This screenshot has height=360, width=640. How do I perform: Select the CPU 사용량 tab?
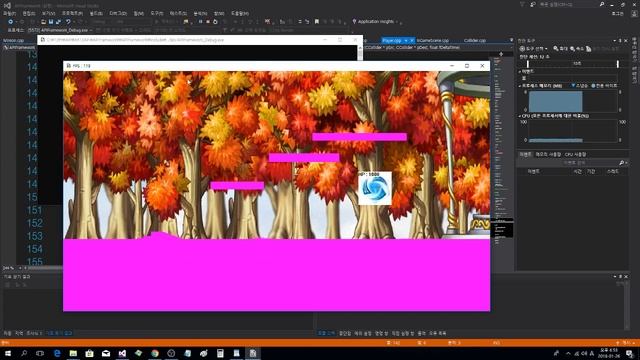[x=576, y=154]
